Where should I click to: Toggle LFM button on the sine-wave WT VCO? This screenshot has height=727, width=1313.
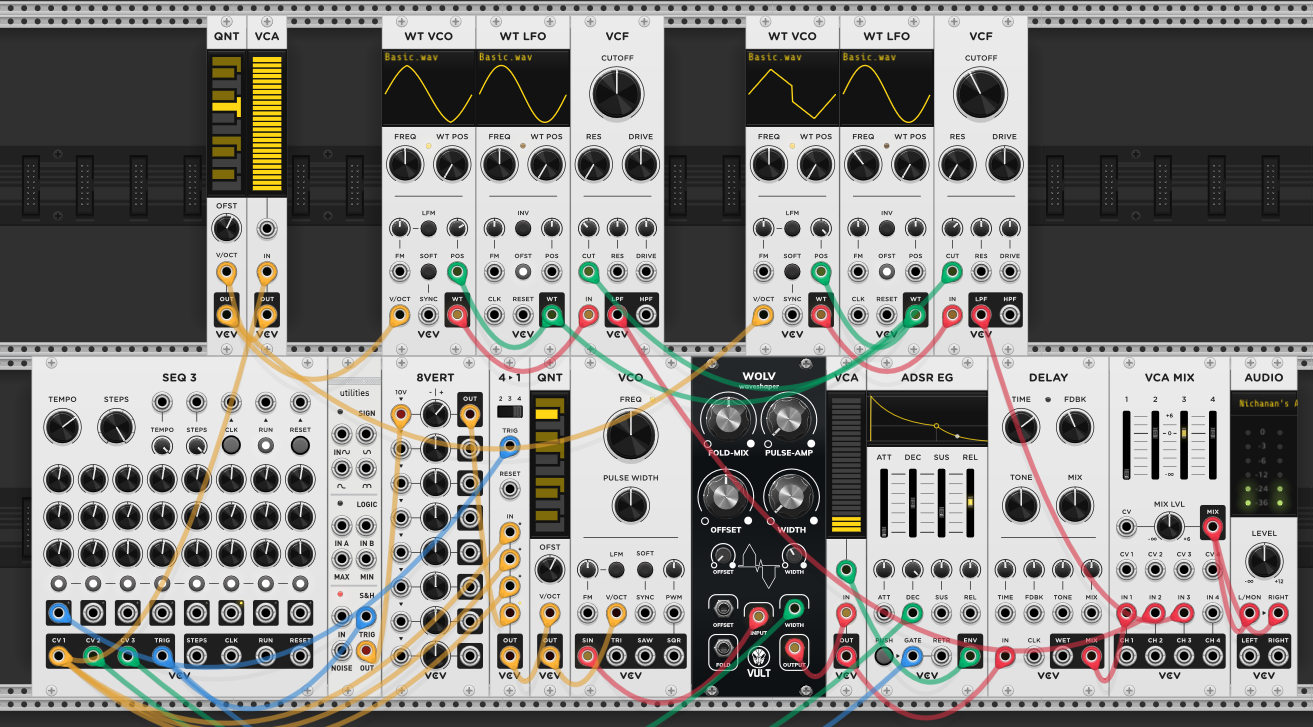[429, 229]
